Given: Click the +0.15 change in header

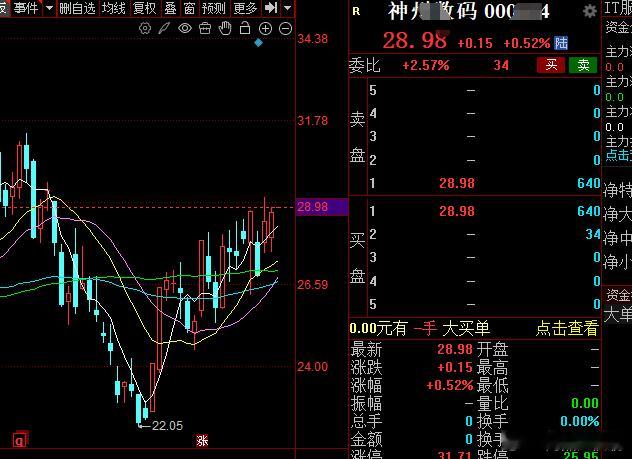Looking at the screenshot, I should pos(475,43).
